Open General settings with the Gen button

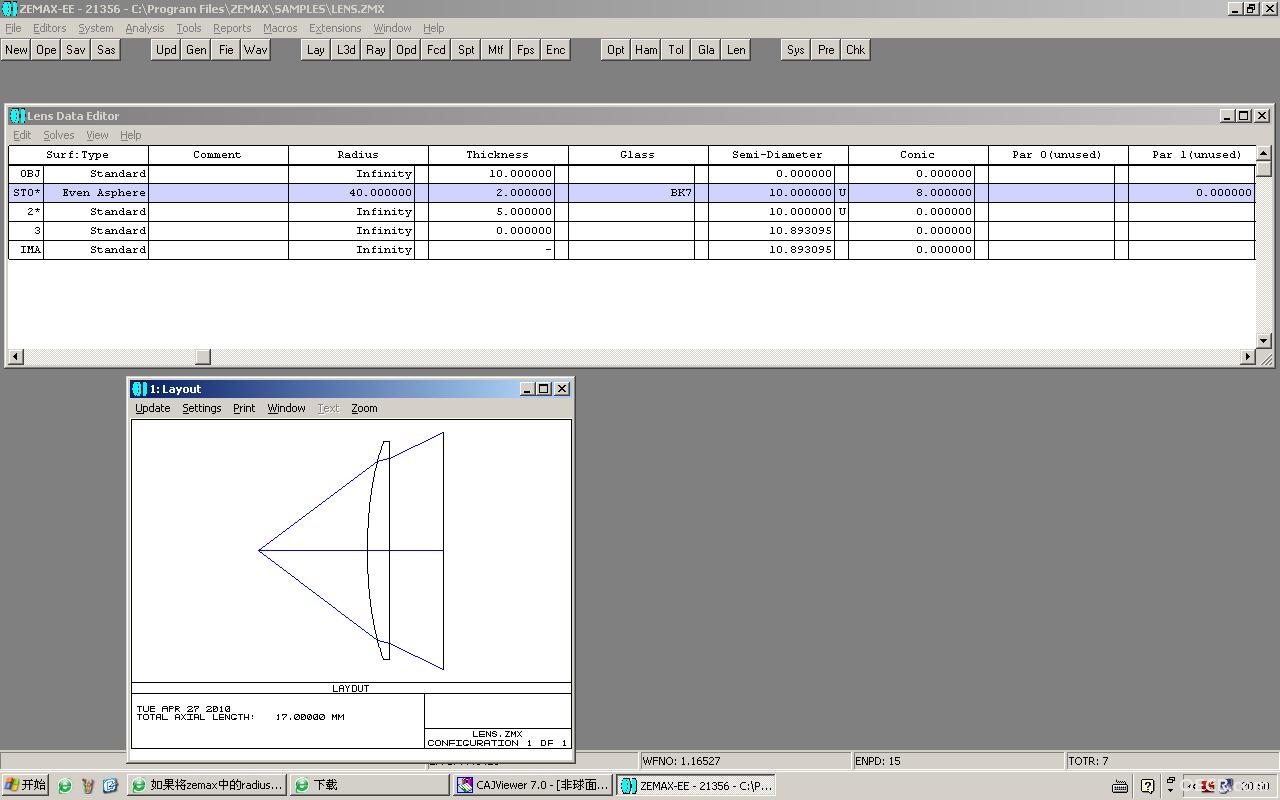pyautogui.click(x=196, y=50)
